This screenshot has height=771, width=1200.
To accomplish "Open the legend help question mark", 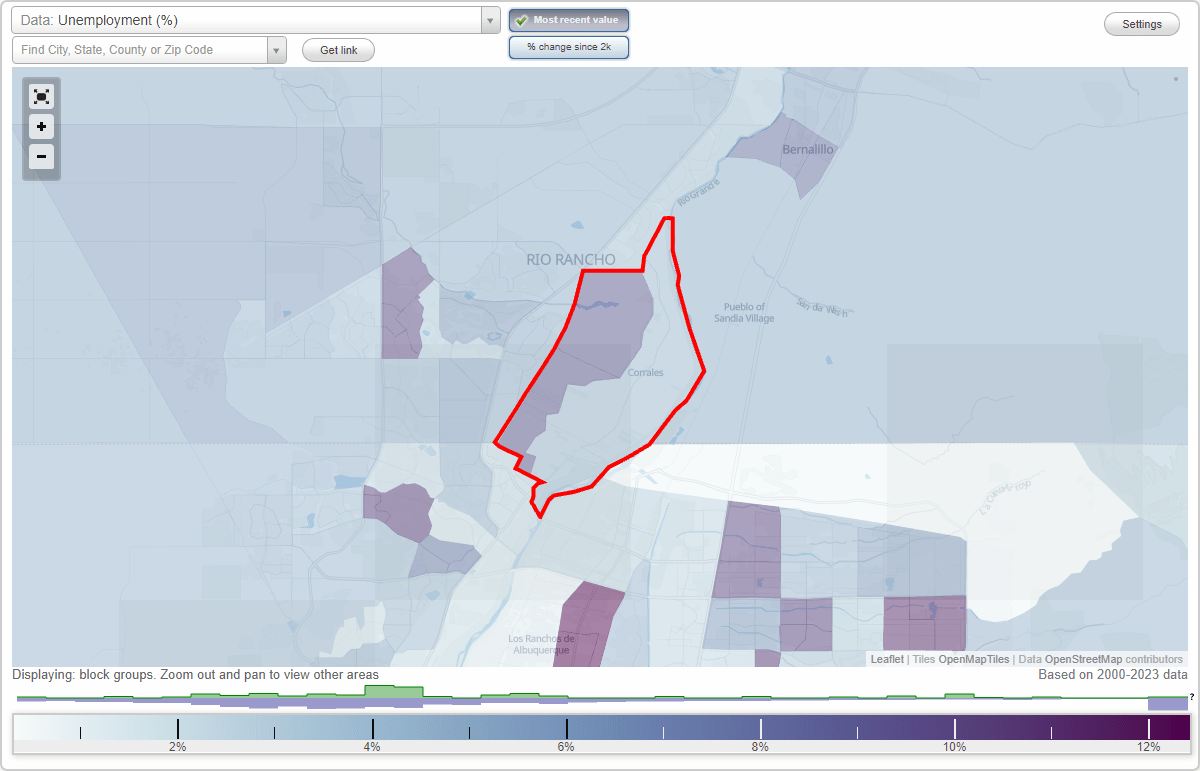I will [1192, 697].
